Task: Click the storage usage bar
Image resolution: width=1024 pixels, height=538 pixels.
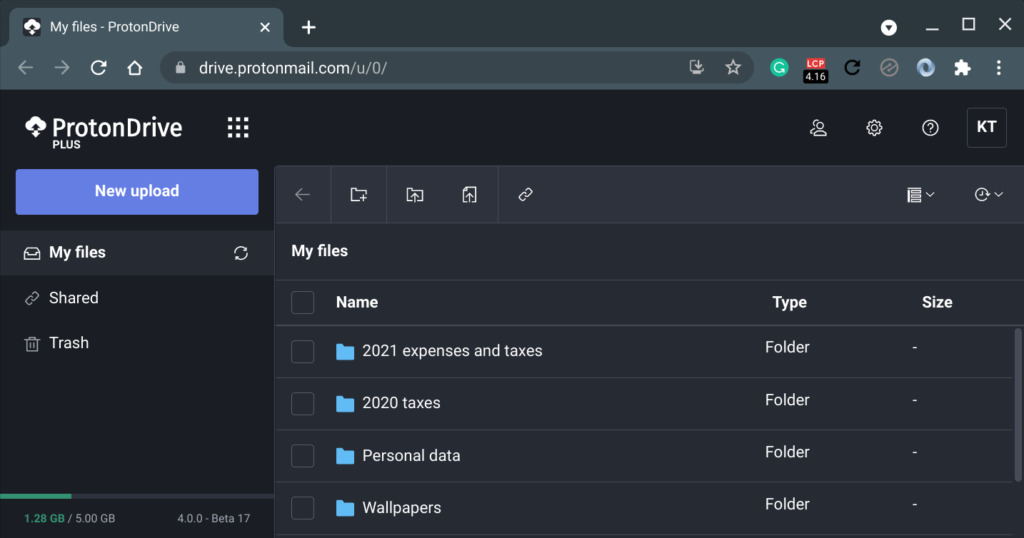Action: click(137, 496)
